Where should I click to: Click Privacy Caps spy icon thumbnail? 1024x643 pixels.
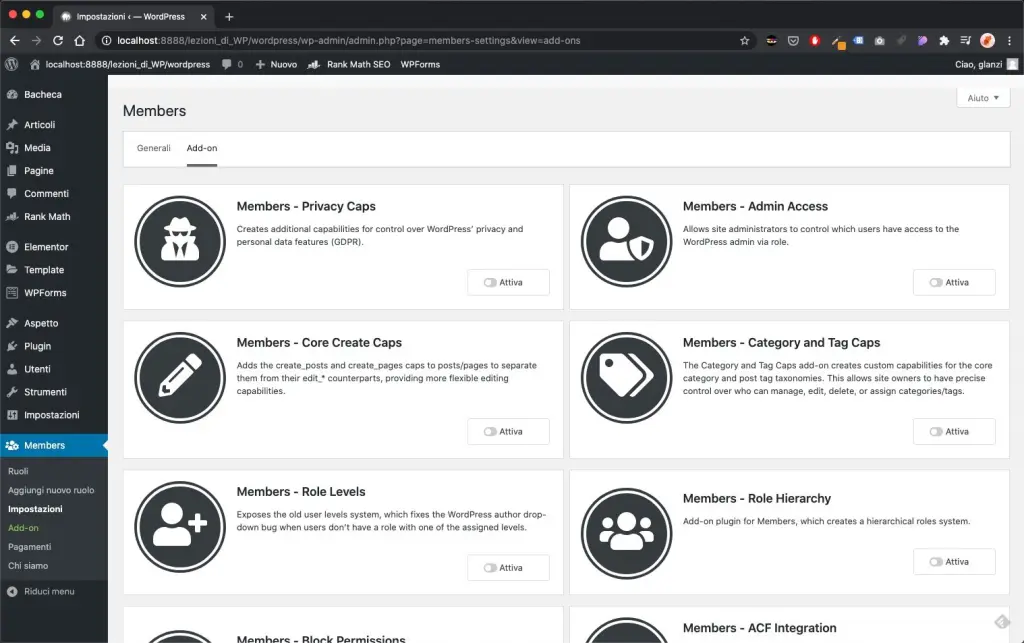[x=180, y=242]
